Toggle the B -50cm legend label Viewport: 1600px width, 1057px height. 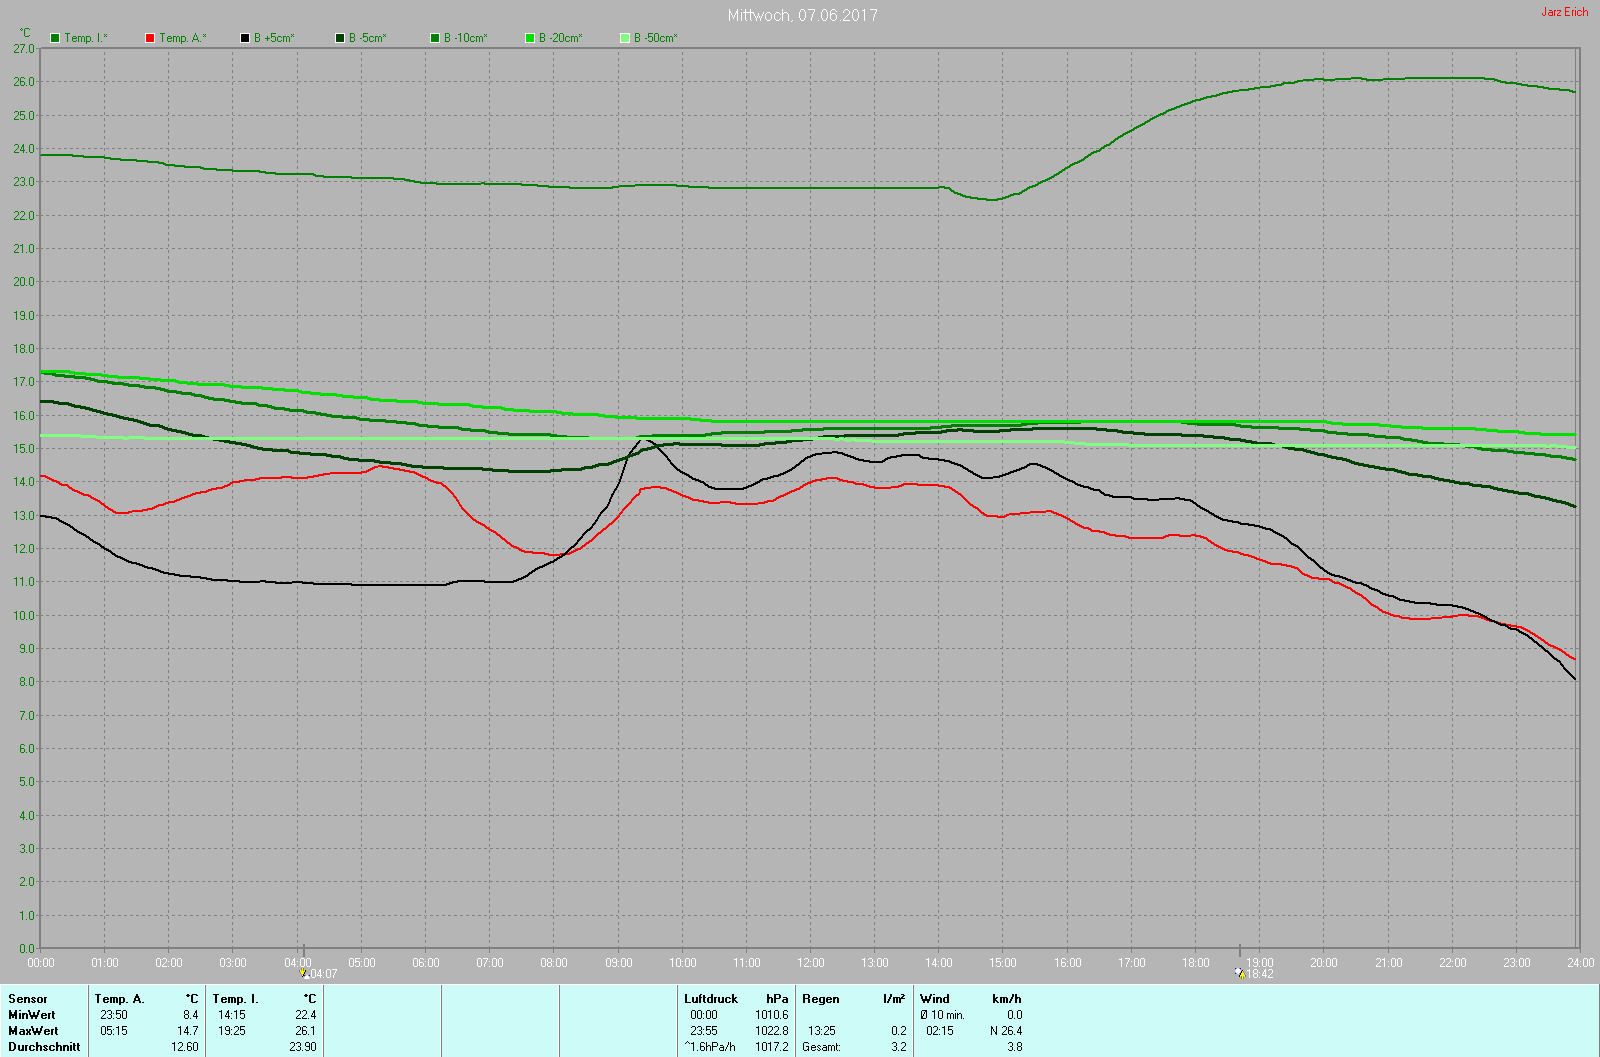[655, 38]
